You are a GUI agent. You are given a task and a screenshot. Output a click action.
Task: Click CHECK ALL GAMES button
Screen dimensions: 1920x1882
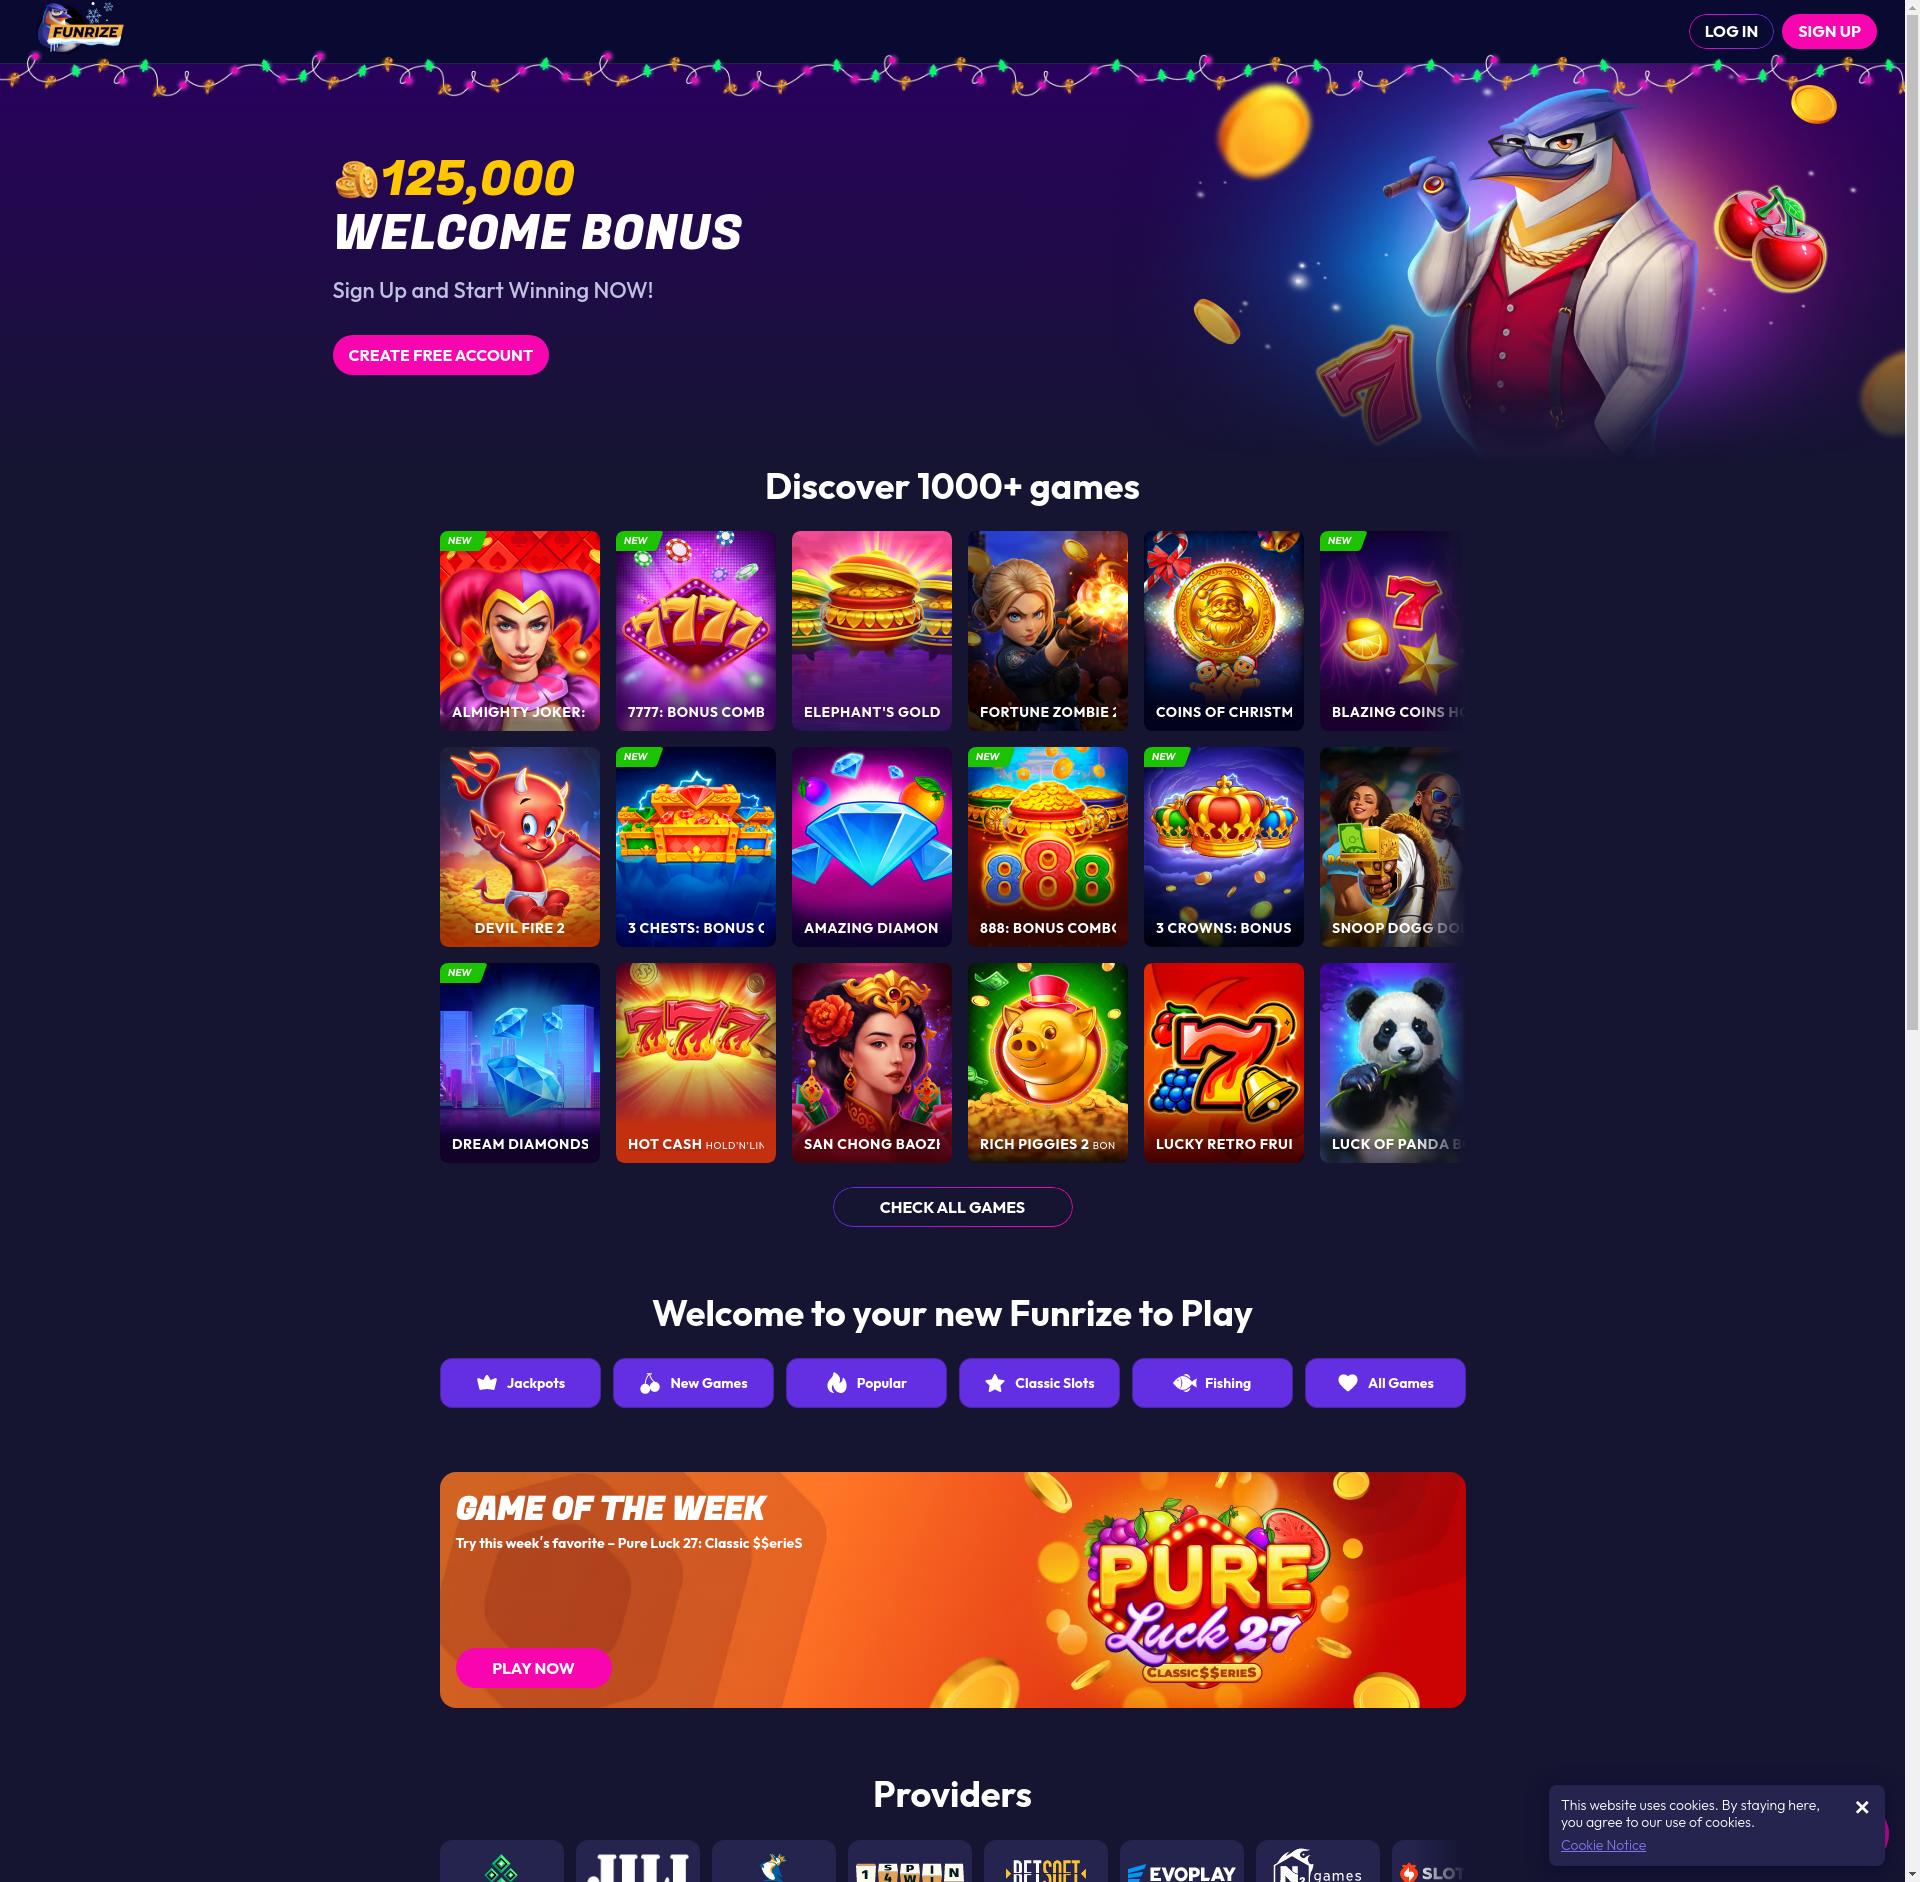click(952, 1207)
